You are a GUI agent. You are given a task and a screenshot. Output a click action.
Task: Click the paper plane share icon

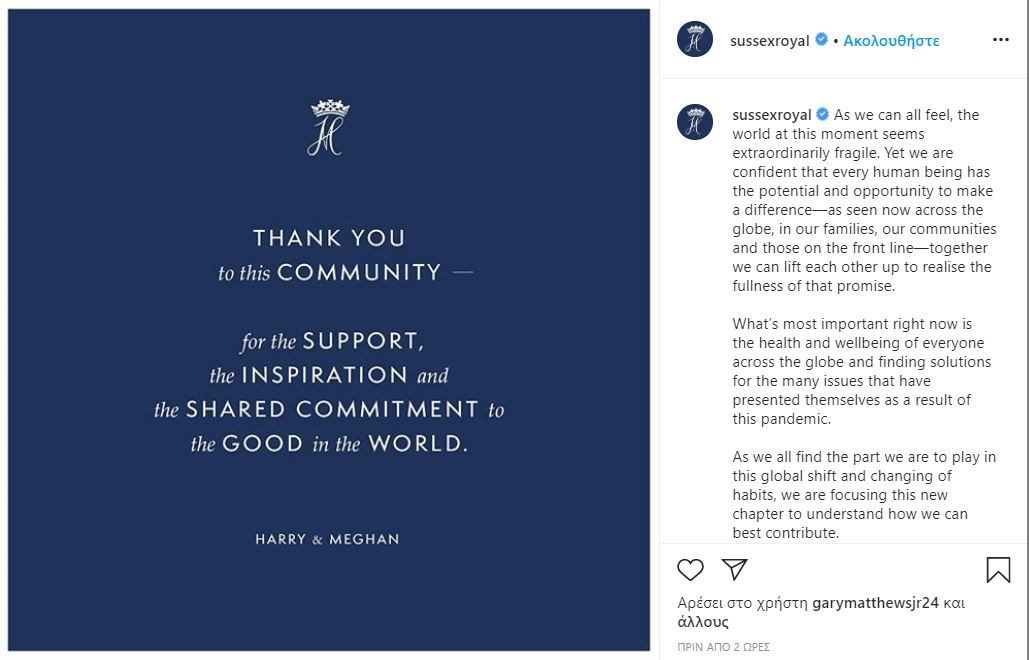click(735, 570)
